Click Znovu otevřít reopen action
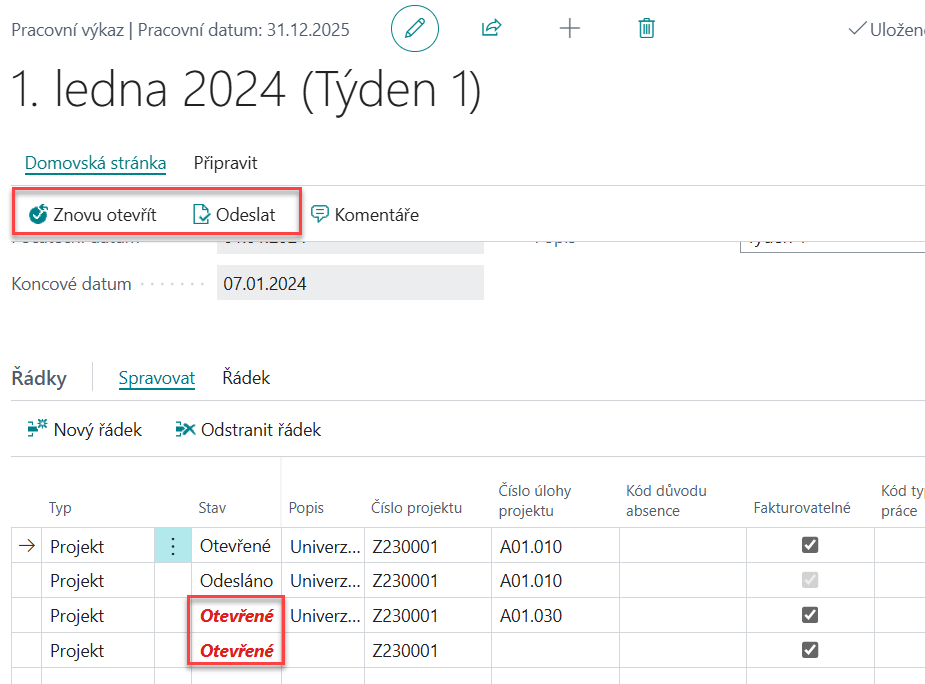The height and width of the screenshot is (684, 925). [93, 214]
